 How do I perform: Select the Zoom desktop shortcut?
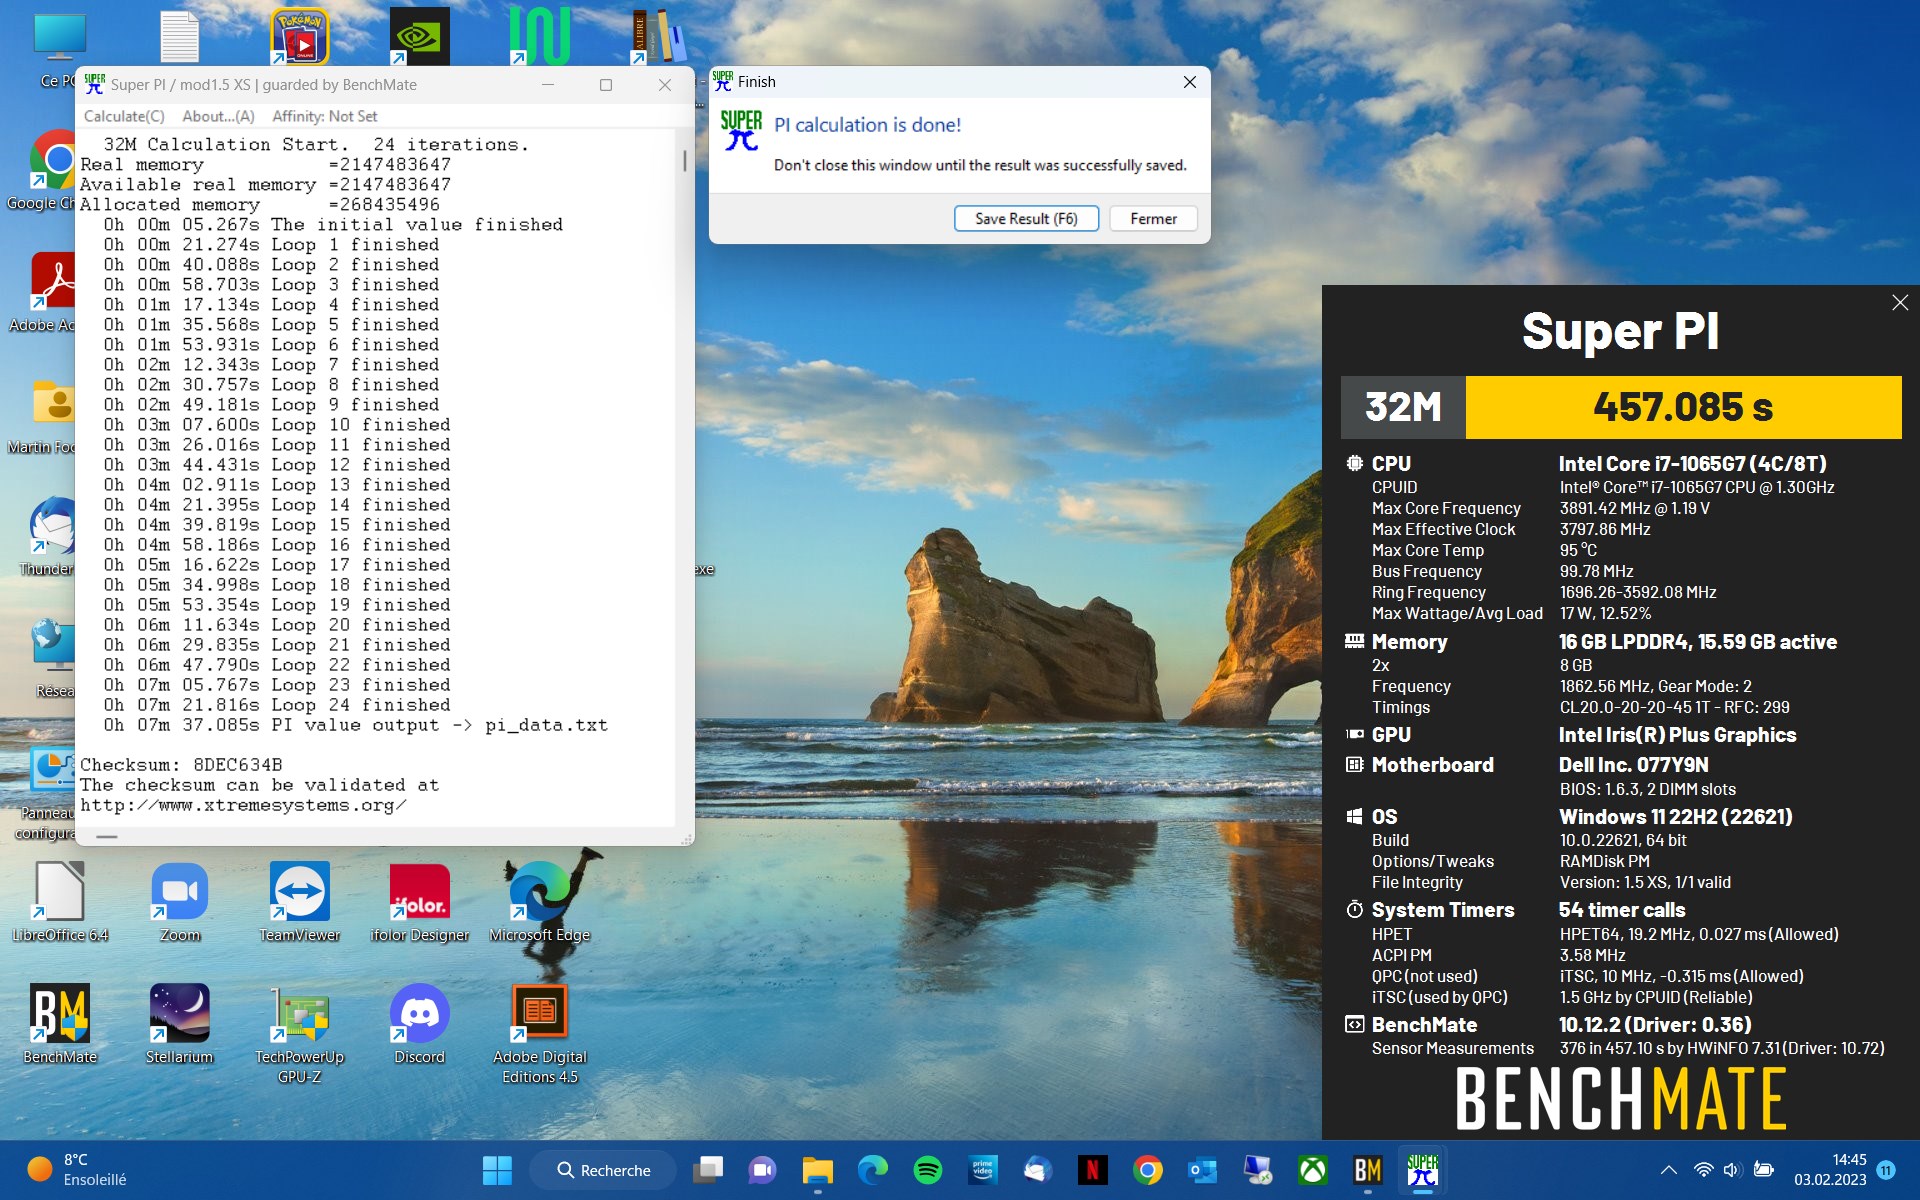(x=180, y=902)
